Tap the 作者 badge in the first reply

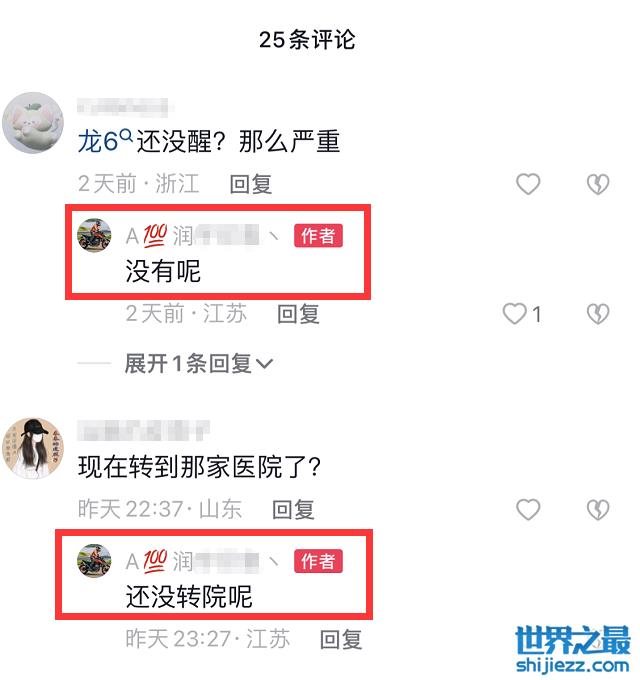coord(318,235)
